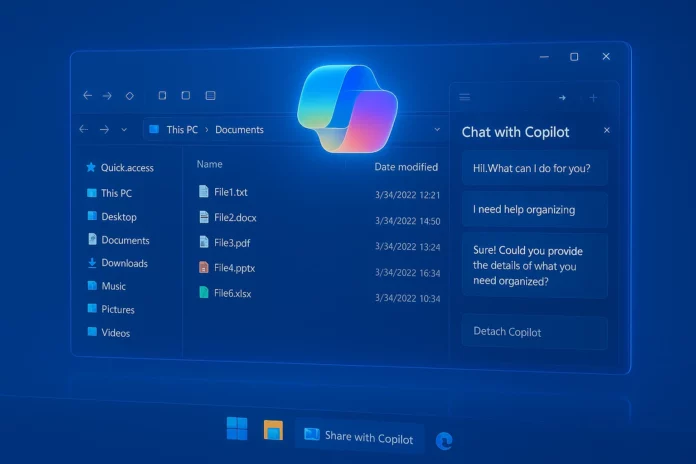696x464 pixels.
Task: Close the Chat with Copilot panel
Action: tap(607, 130)
